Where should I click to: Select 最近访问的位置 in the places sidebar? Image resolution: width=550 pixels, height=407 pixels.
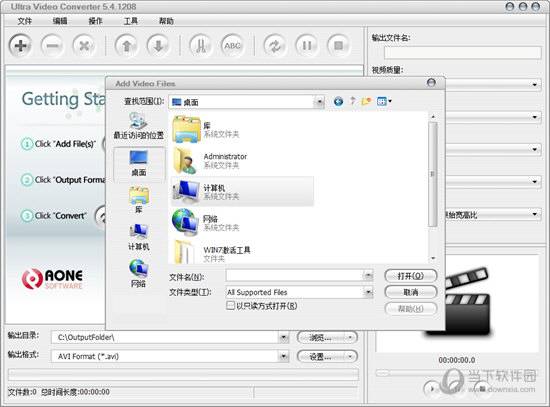[x=139, y=126]
